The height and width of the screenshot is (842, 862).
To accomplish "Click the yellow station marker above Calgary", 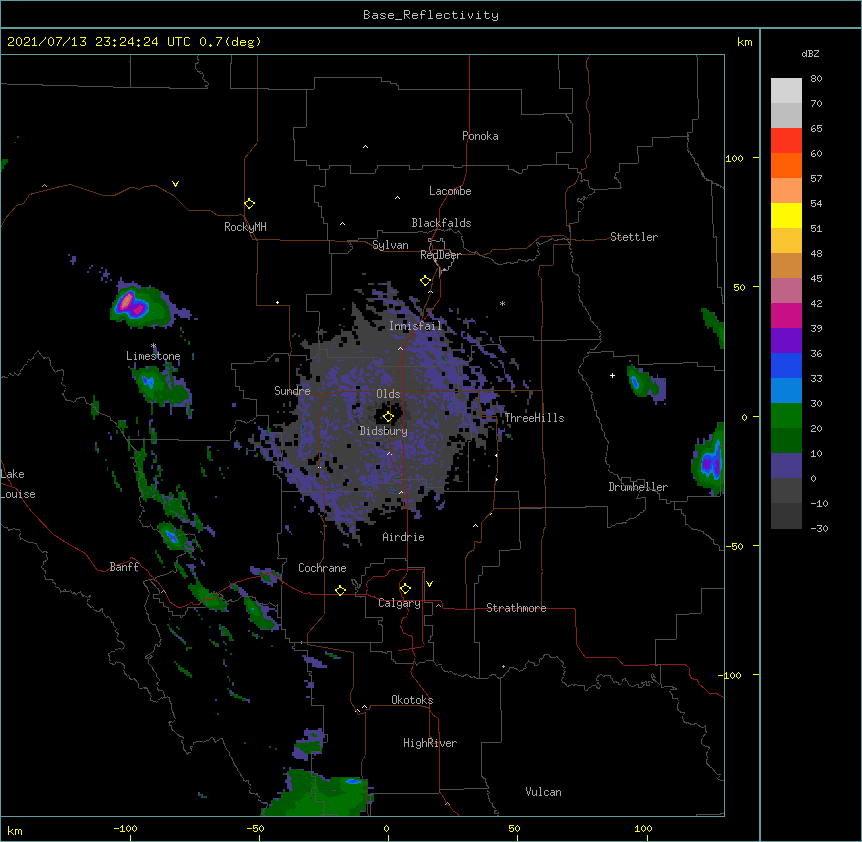I will tap(405, 589).
